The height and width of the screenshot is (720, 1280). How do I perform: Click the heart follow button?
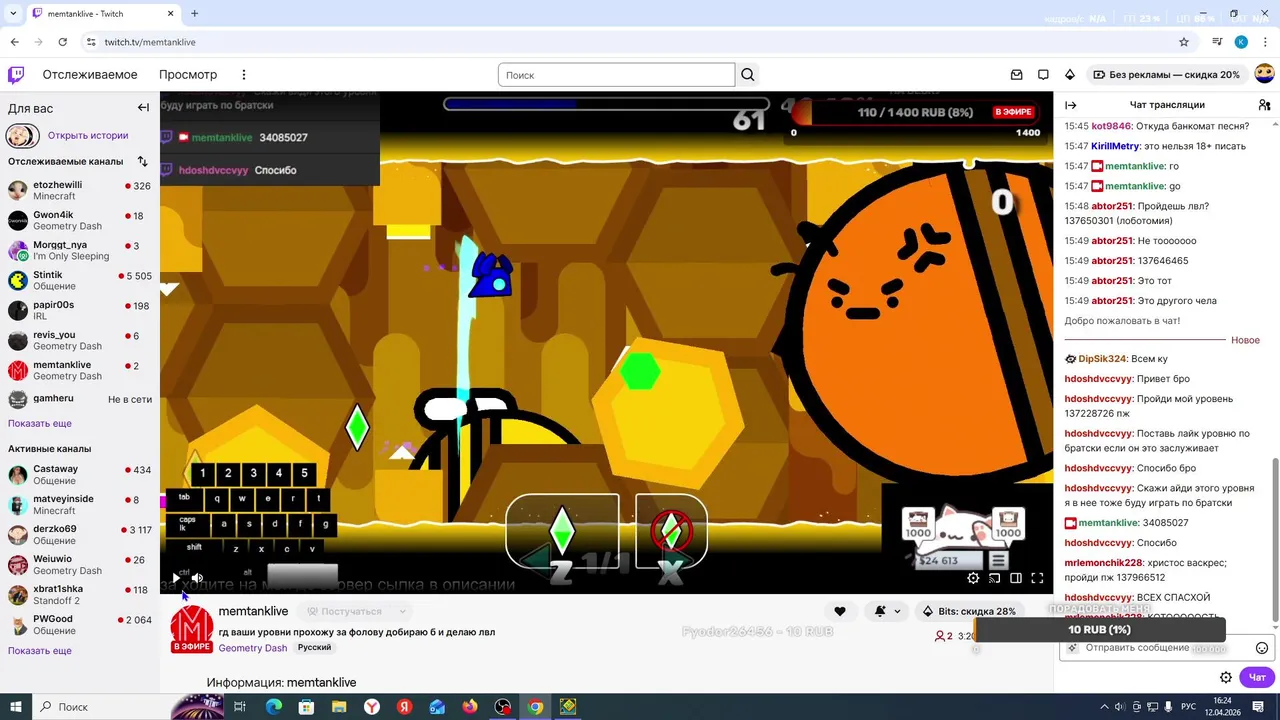click(x=840, y=611)
